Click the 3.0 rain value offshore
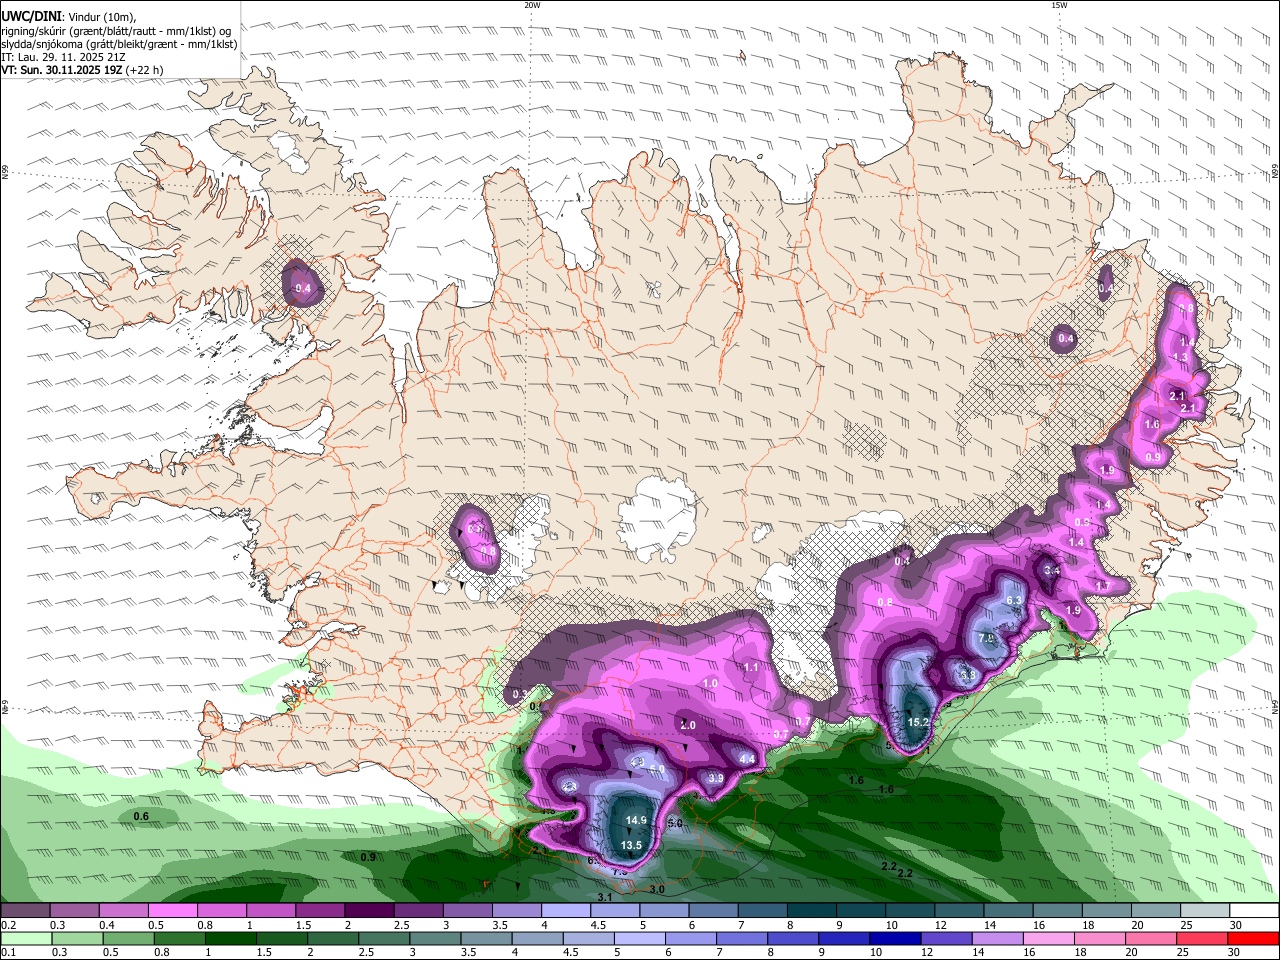 657,889
